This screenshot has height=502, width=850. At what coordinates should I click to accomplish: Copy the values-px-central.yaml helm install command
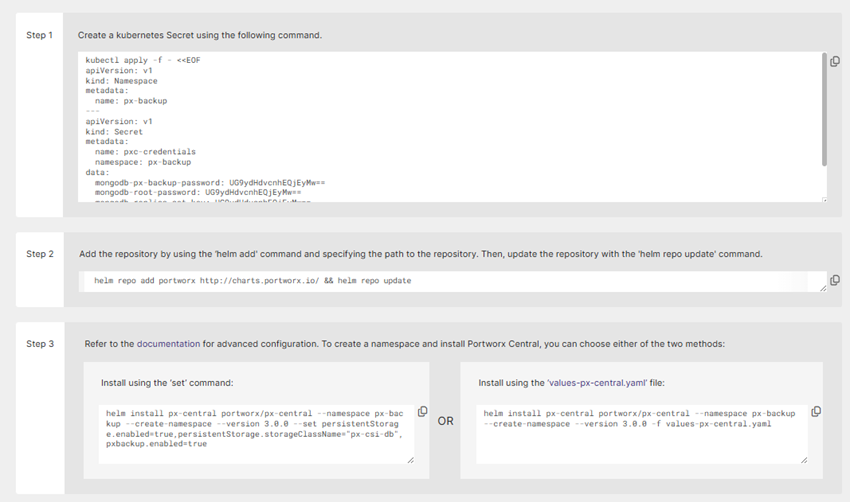[816, 412]
